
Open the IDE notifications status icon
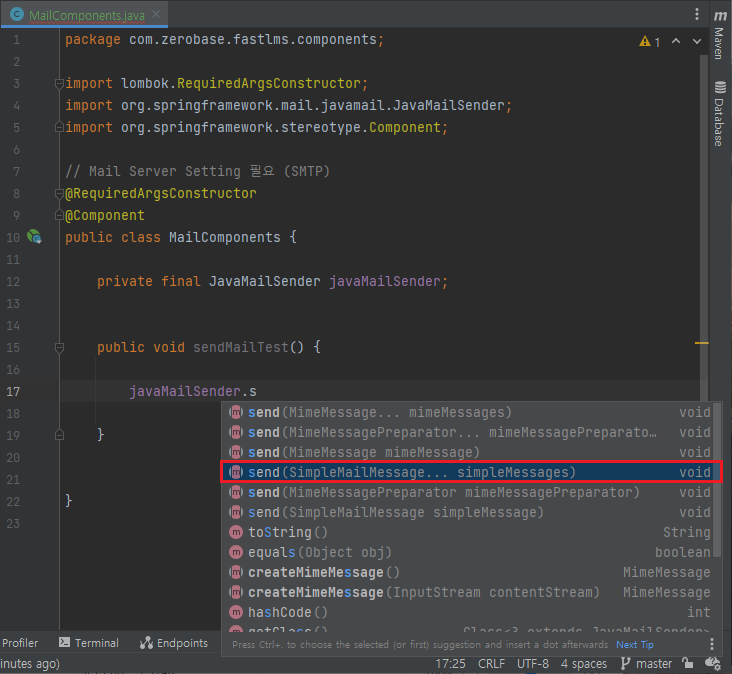(x=713, y=663)
